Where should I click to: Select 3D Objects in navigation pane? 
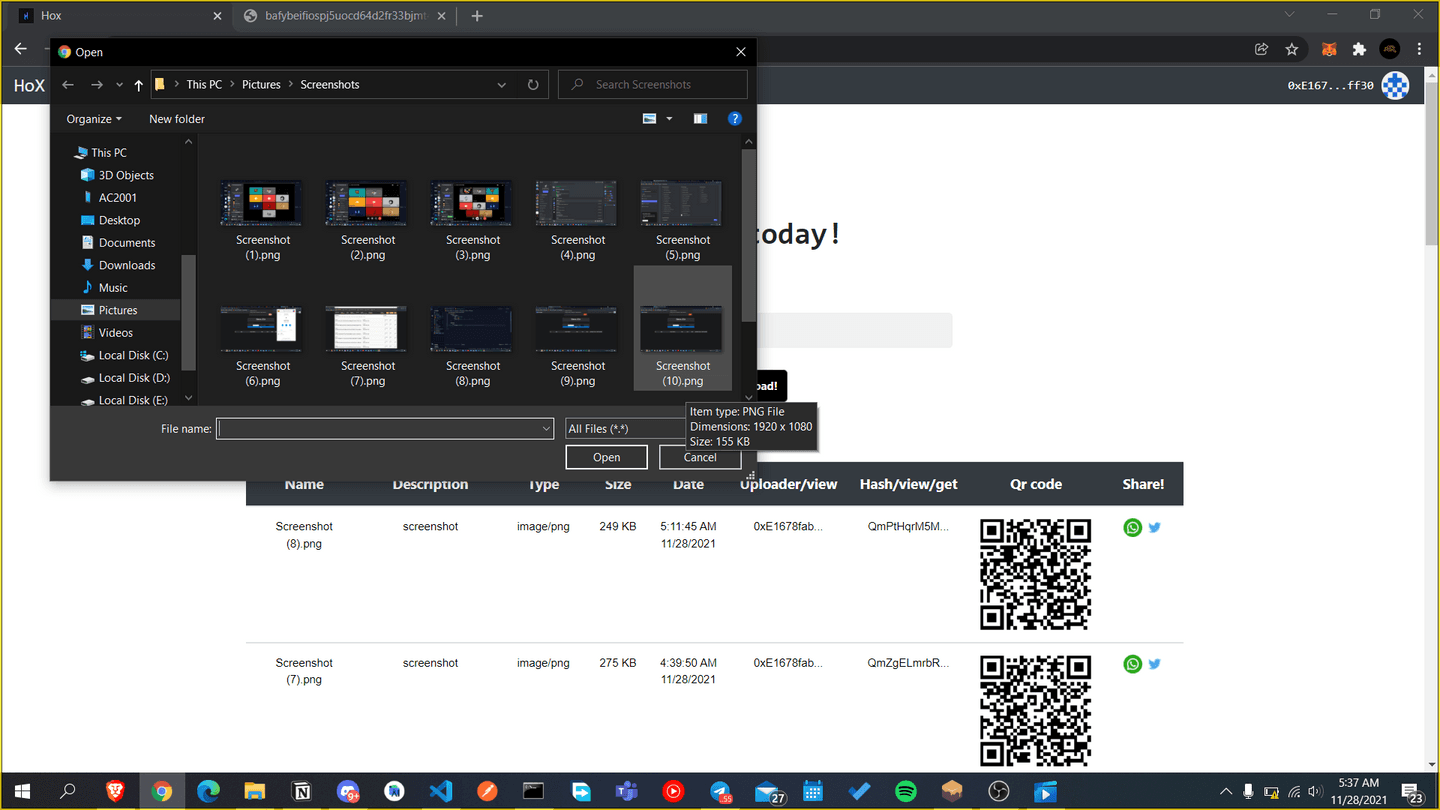tap(116, 175)
